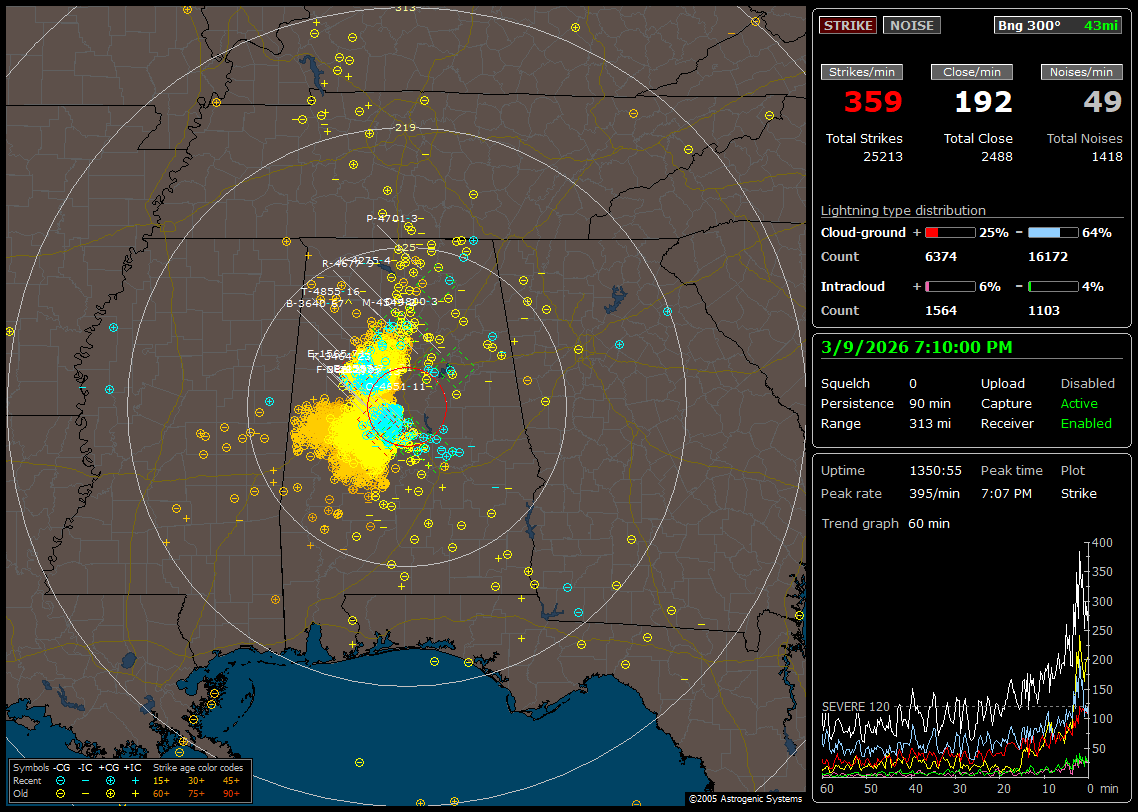This screenshot has height=812, width=1138.
Task: Click the Old -IC yellow dash symbol
Action: [86, 793]
